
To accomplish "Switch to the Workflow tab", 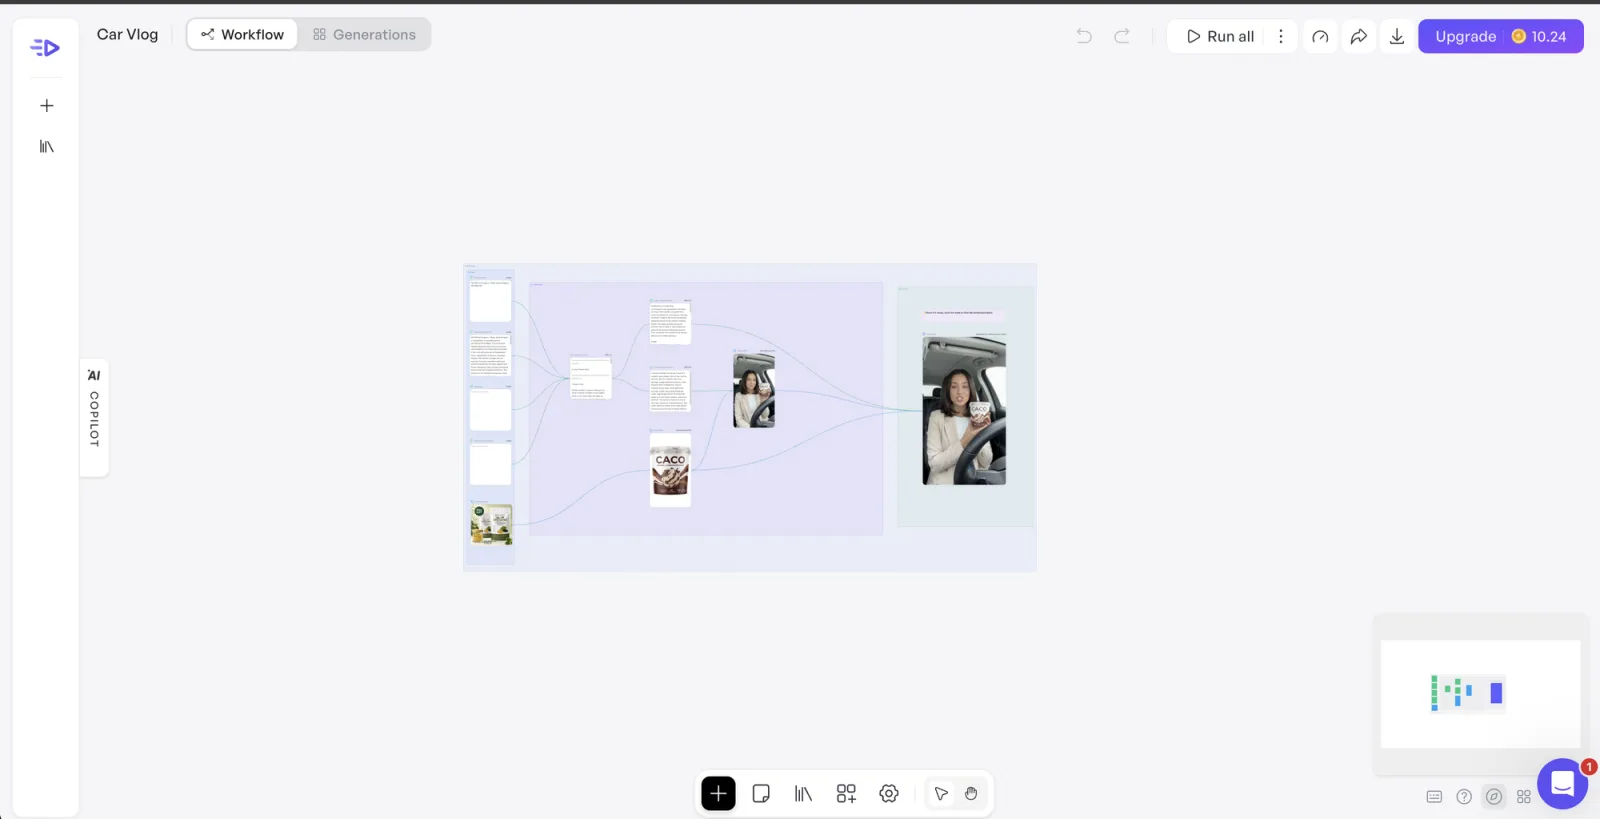I will [x=242, y=35].
